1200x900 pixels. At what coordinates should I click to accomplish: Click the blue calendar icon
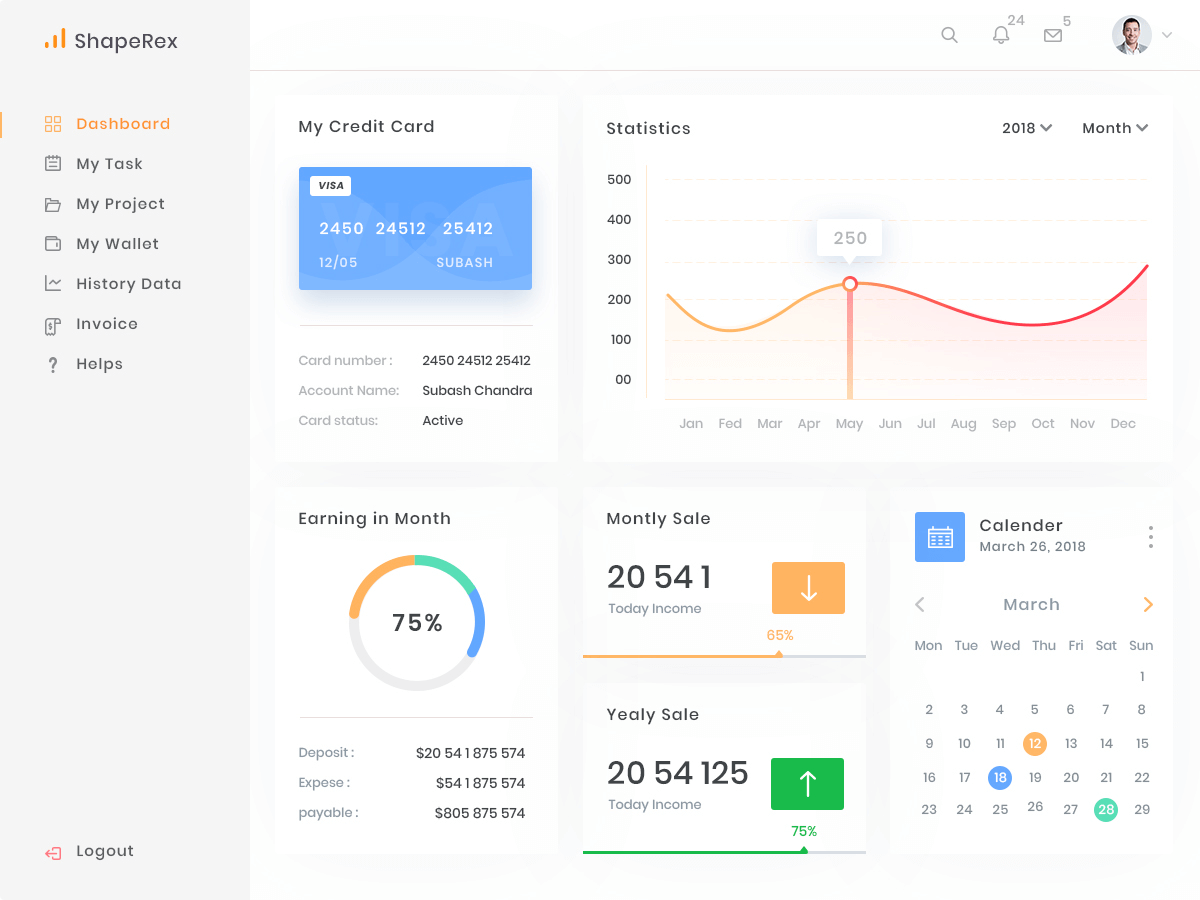pyautogui.click(x=940, y=537)
